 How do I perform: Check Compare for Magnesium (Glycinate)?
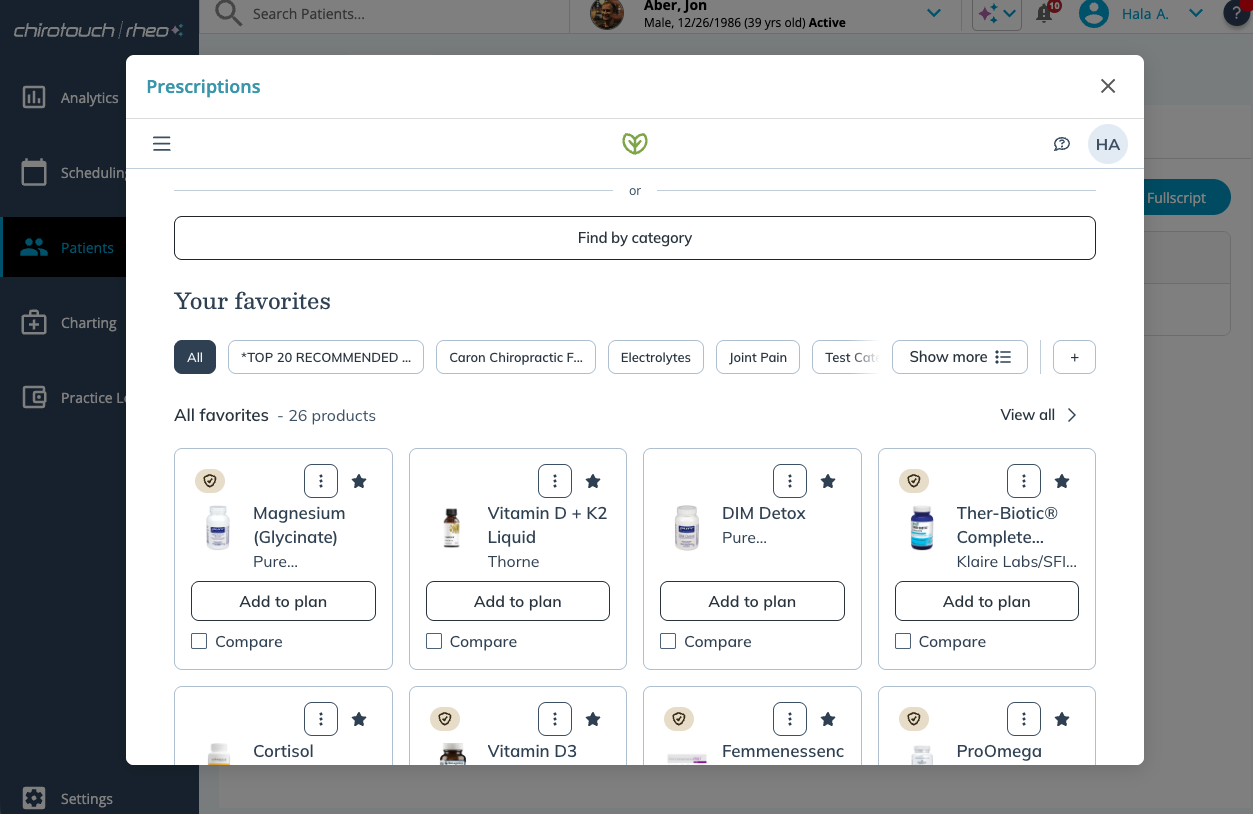(x=199, y=641)
